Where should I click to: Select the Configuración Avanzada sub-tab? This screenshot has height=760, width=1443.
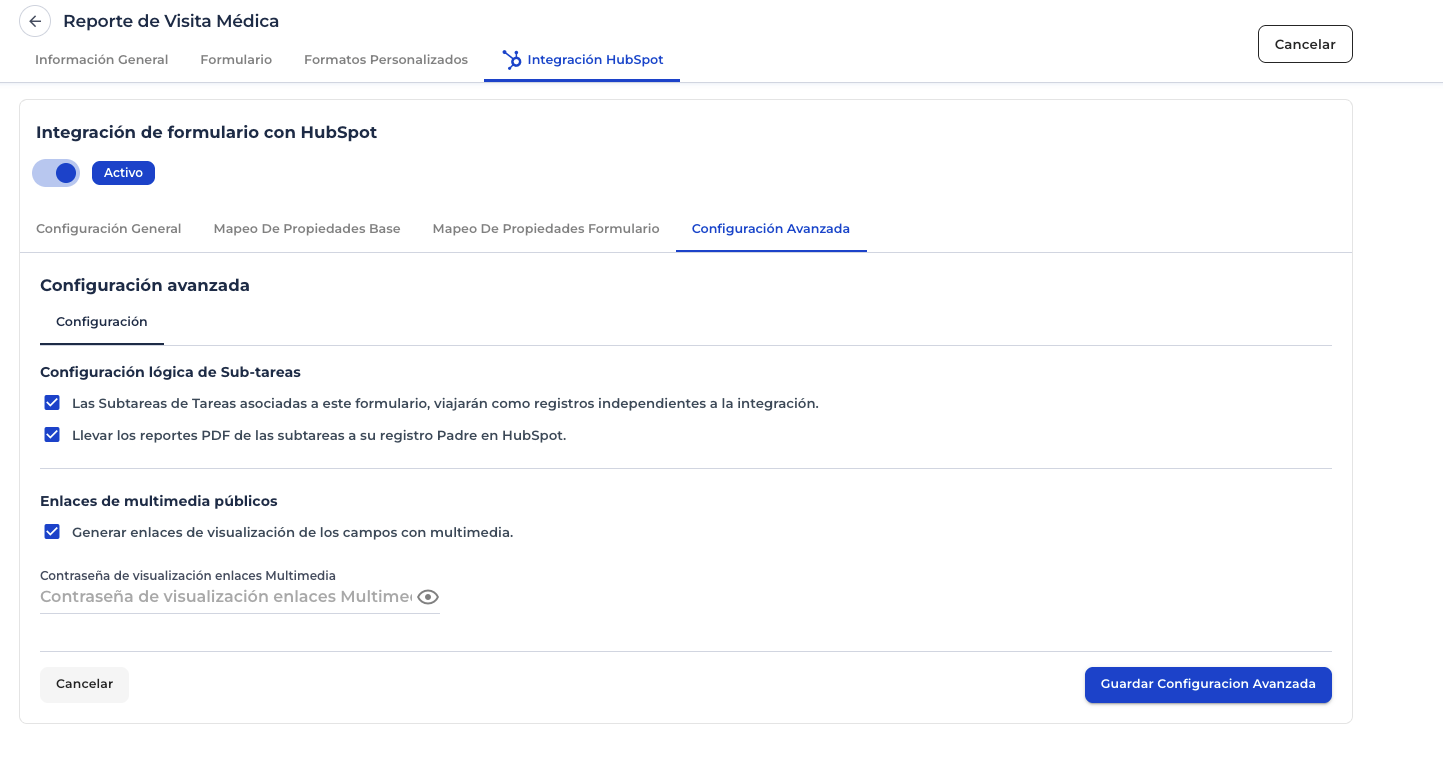(771, 229)
